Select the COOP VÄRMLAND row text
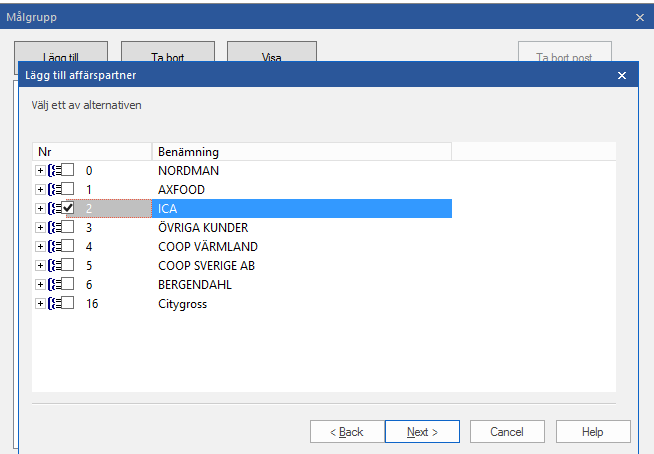This screenshot has width=654, height=454. click(208, 247)
